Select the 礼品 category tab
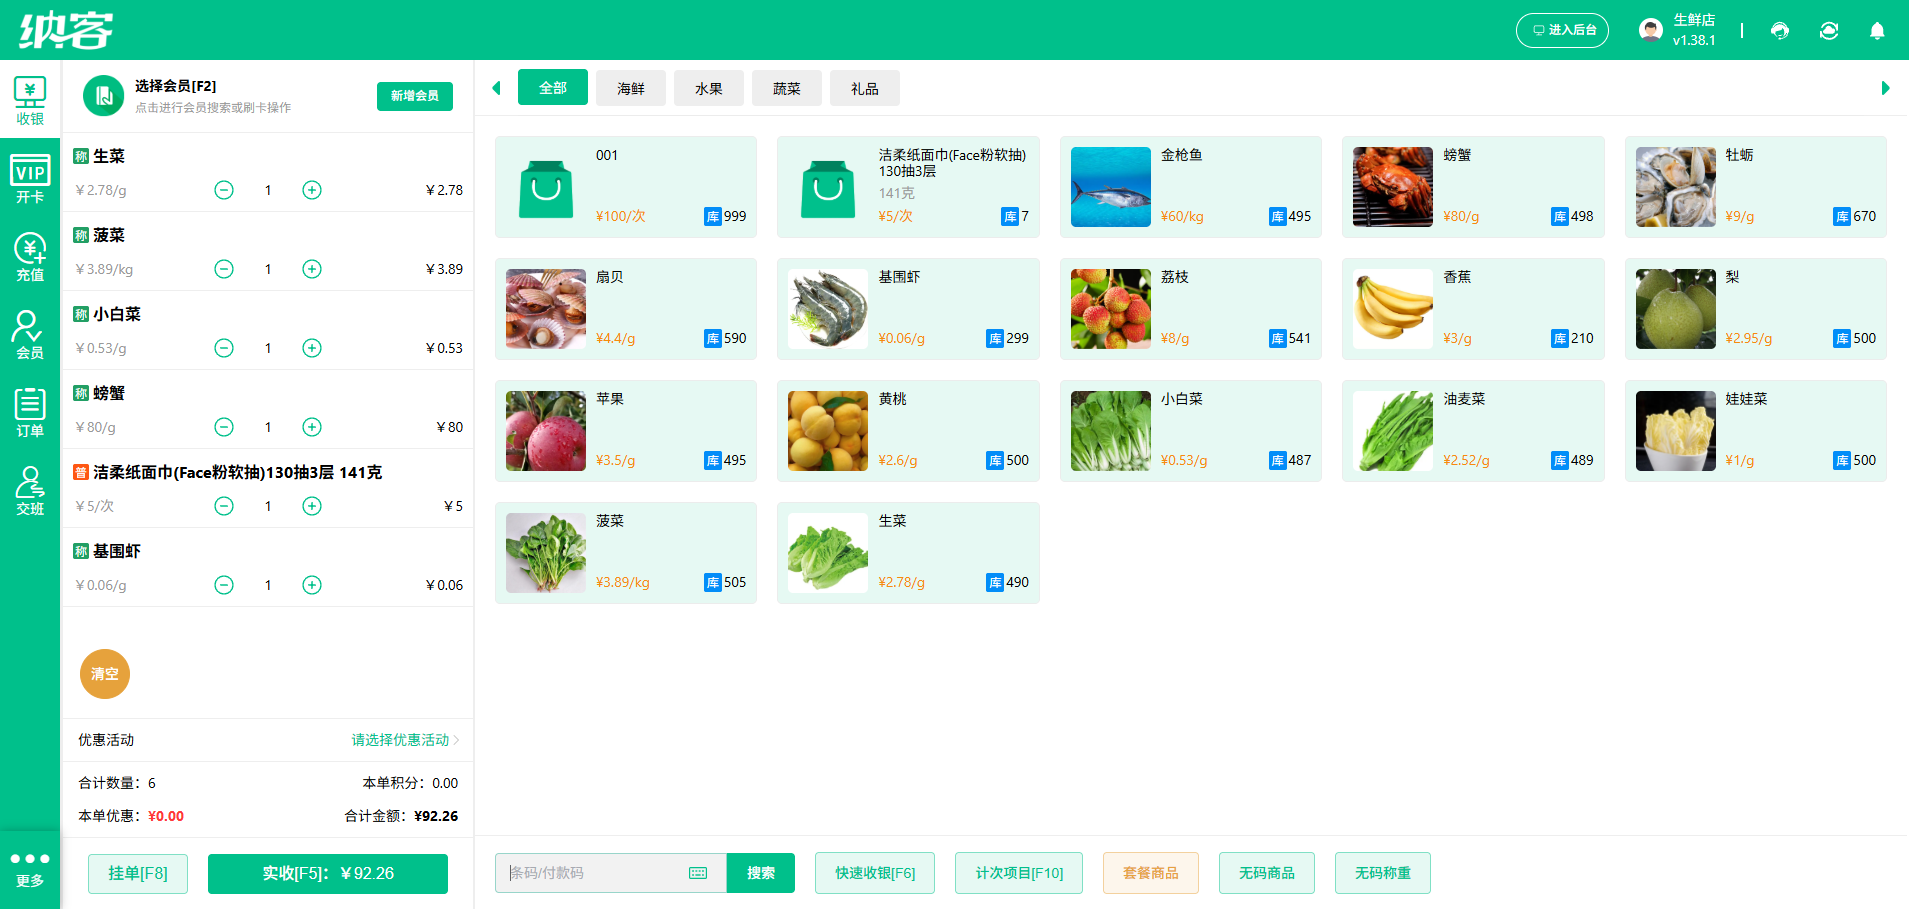The image size is (1909, 909). click(865, 88)
